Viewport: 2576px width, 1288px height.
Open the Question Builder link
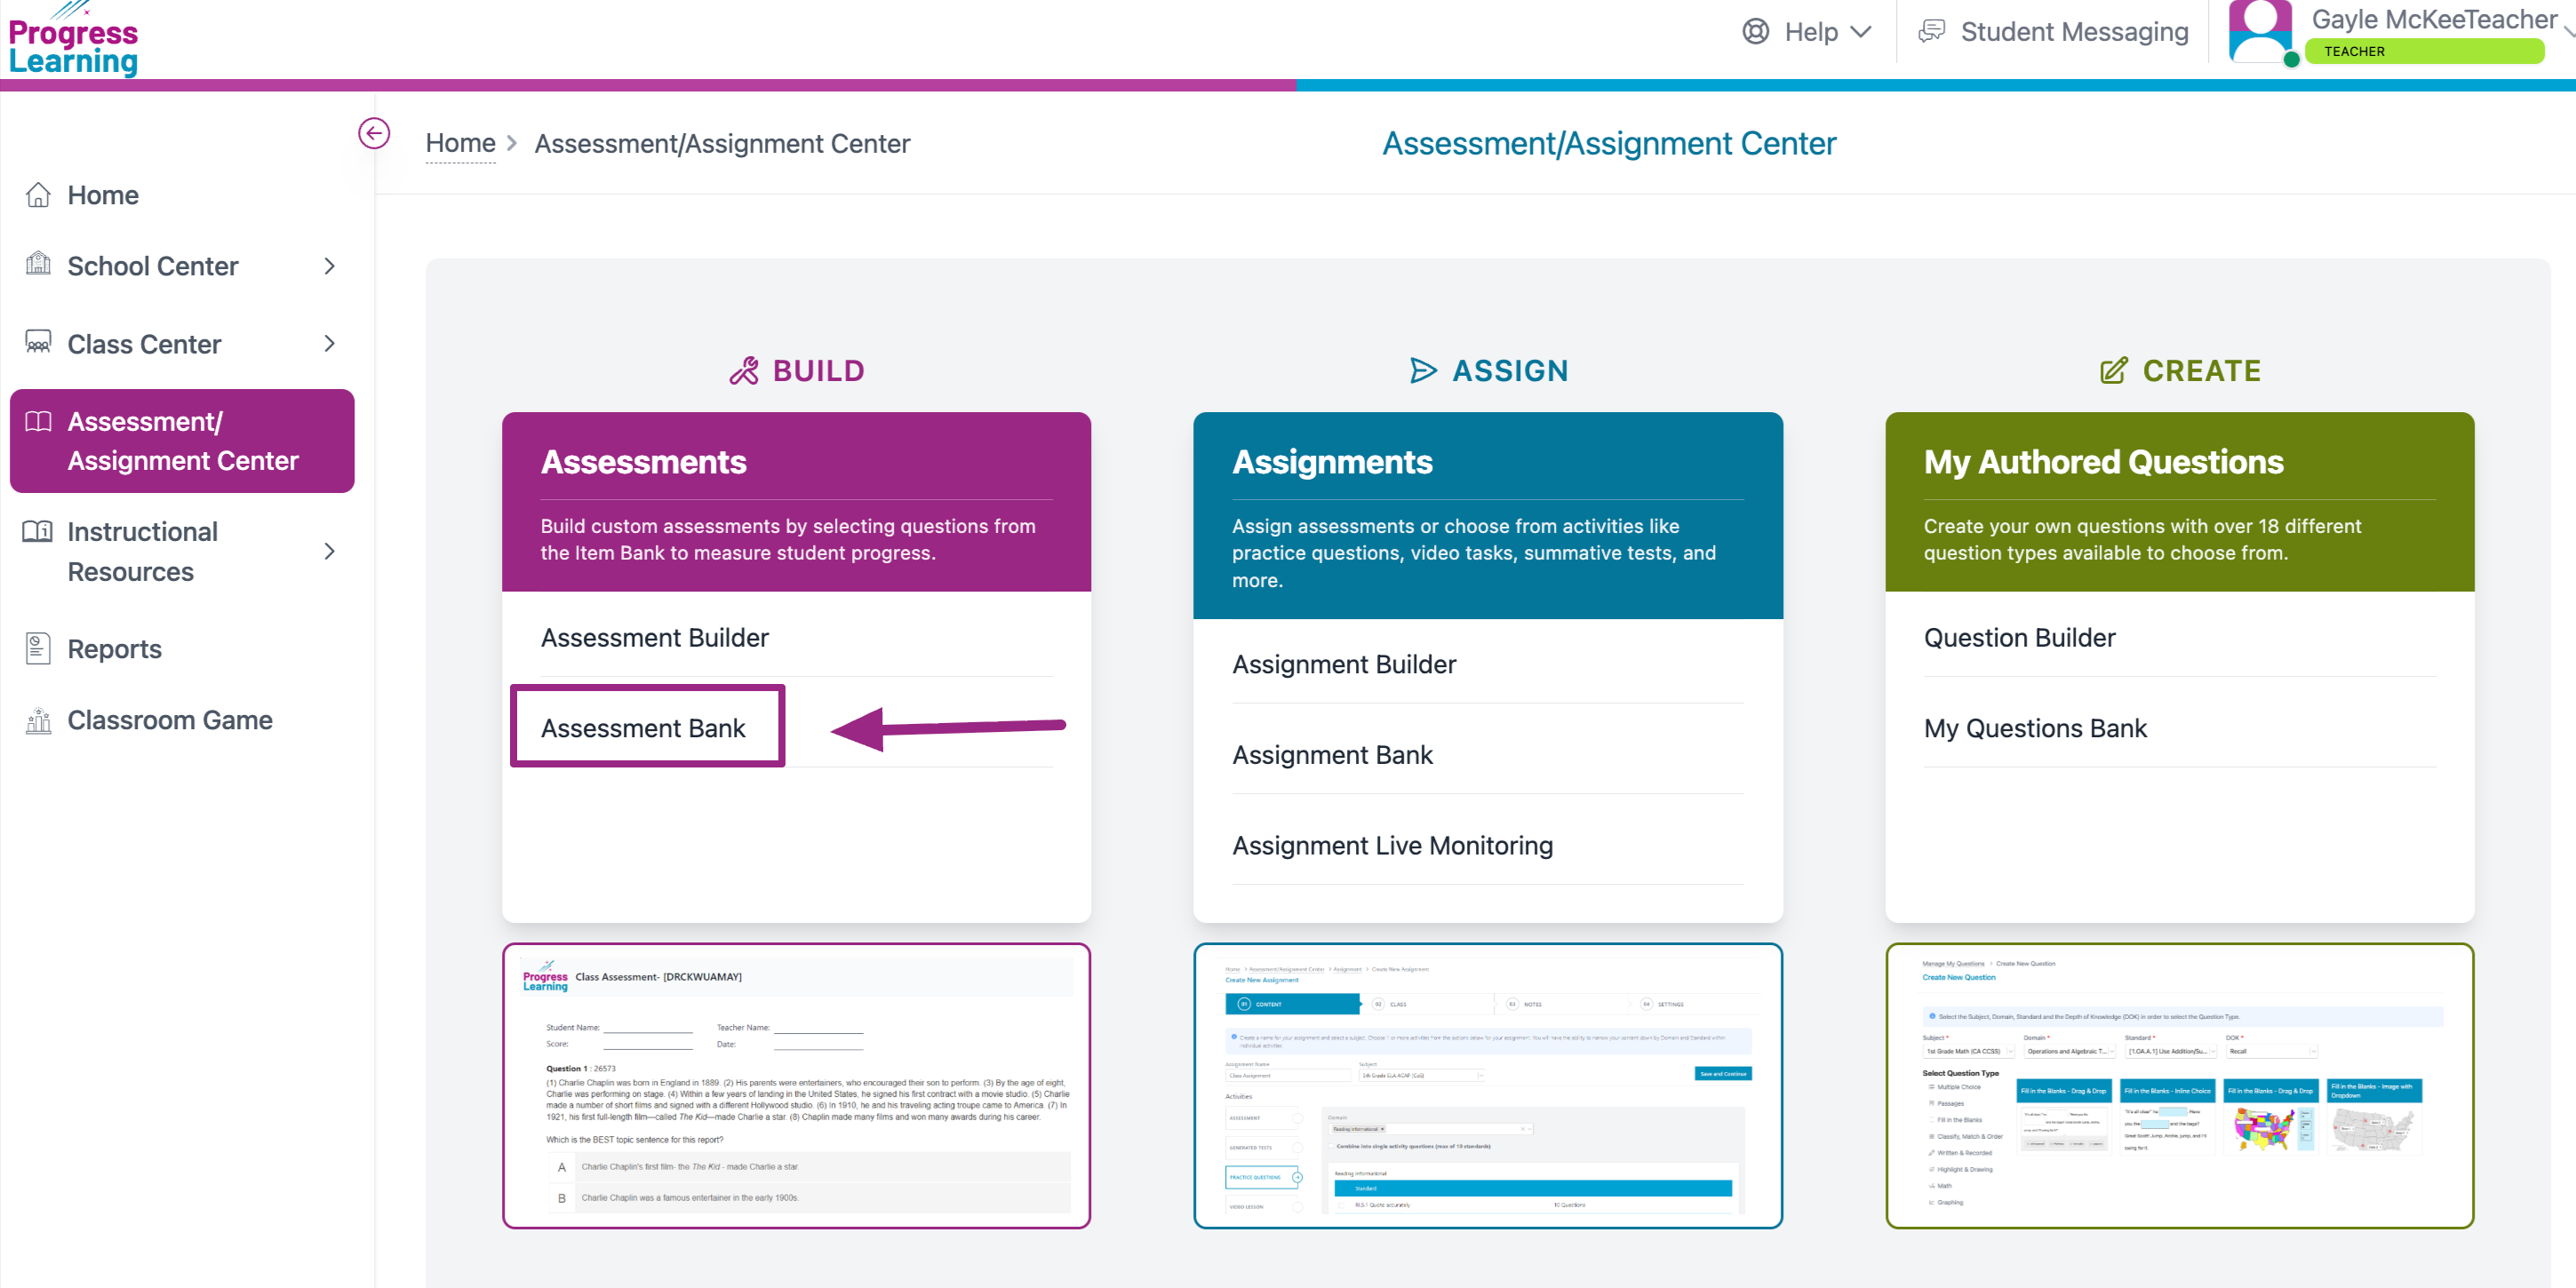[x=2019, y=637]
